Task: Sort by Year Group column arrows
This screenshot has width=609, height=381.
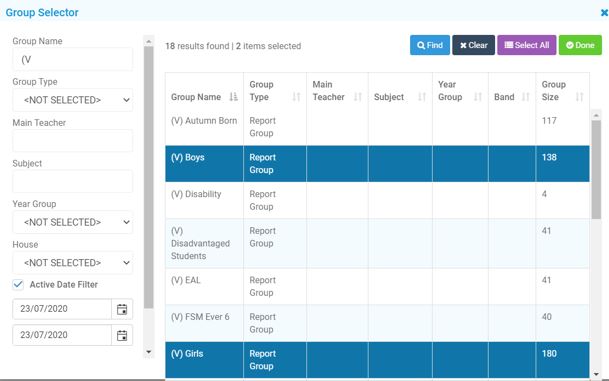Action: 478,97
